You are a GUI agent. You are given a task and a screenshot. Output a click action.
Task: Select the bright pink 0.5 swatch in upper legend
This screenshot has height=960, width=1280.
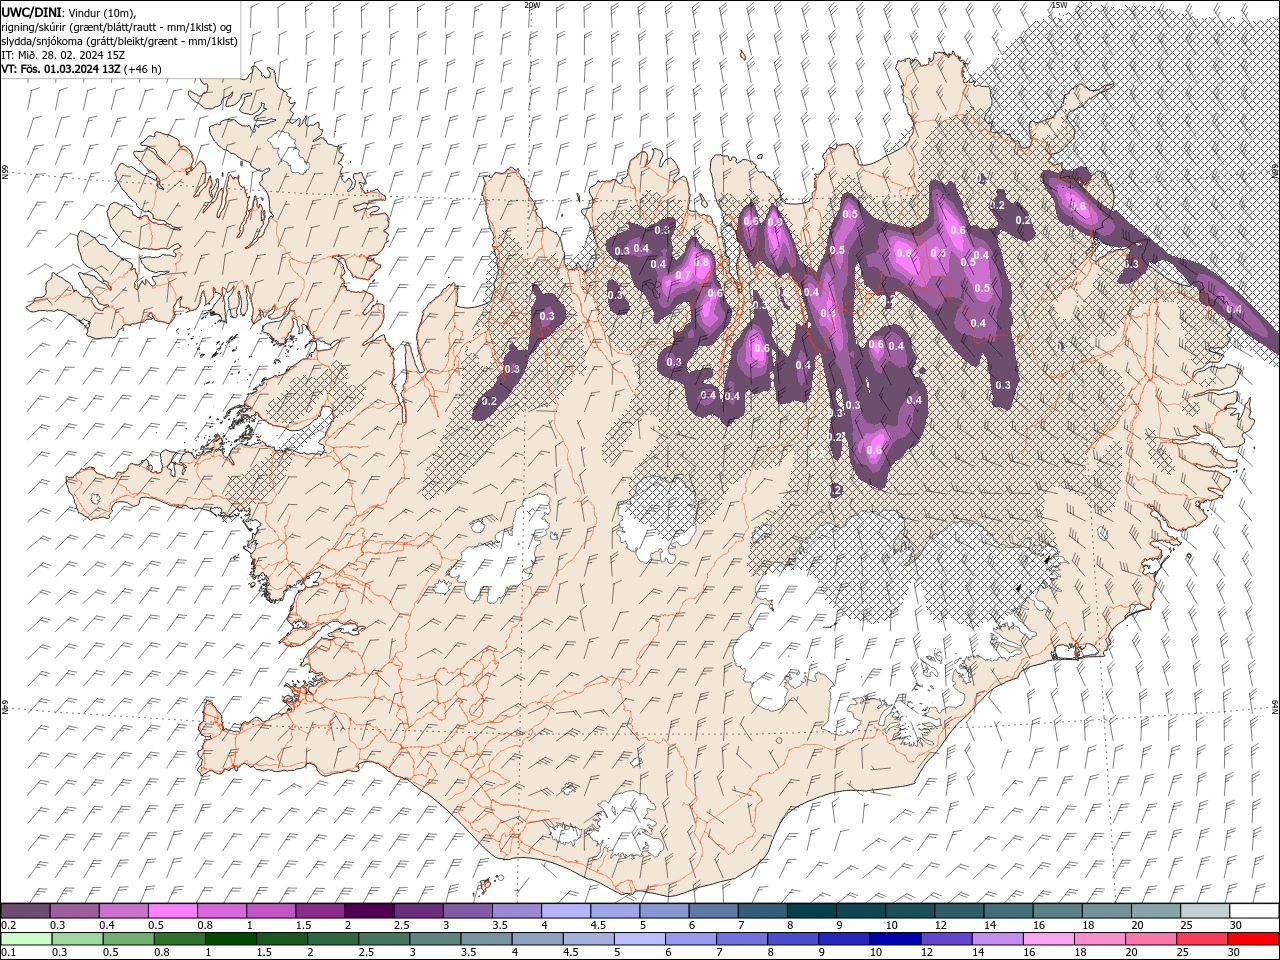pyautogui.click(x=172, y=911)
